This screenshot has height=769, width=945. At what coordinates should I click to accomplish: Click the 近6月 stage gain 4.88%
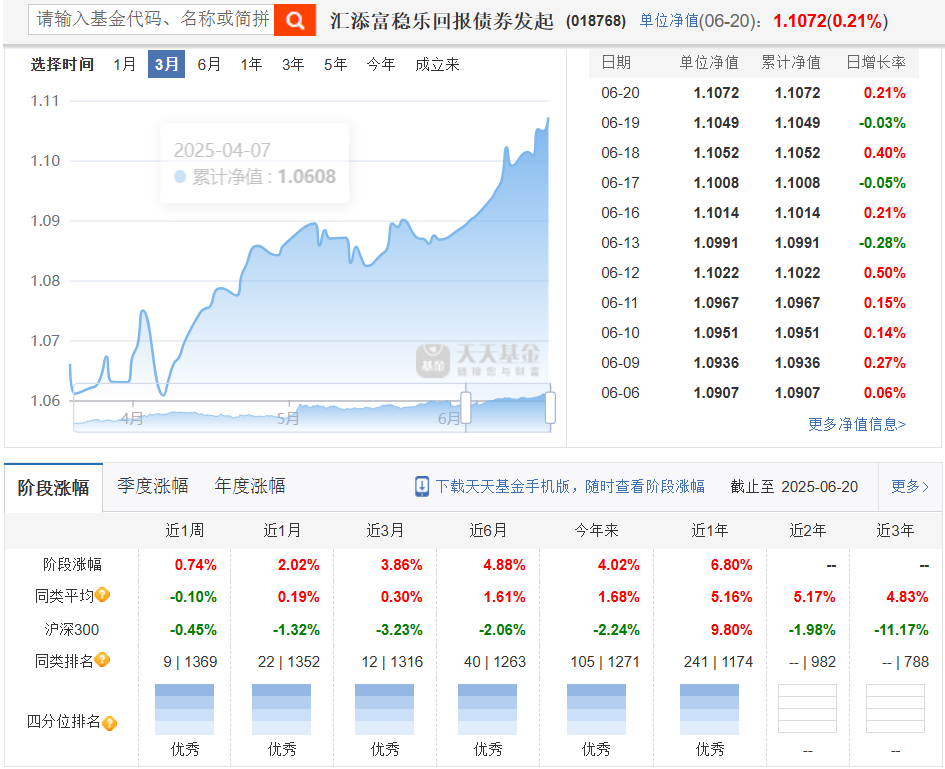[x=504, y=565]
